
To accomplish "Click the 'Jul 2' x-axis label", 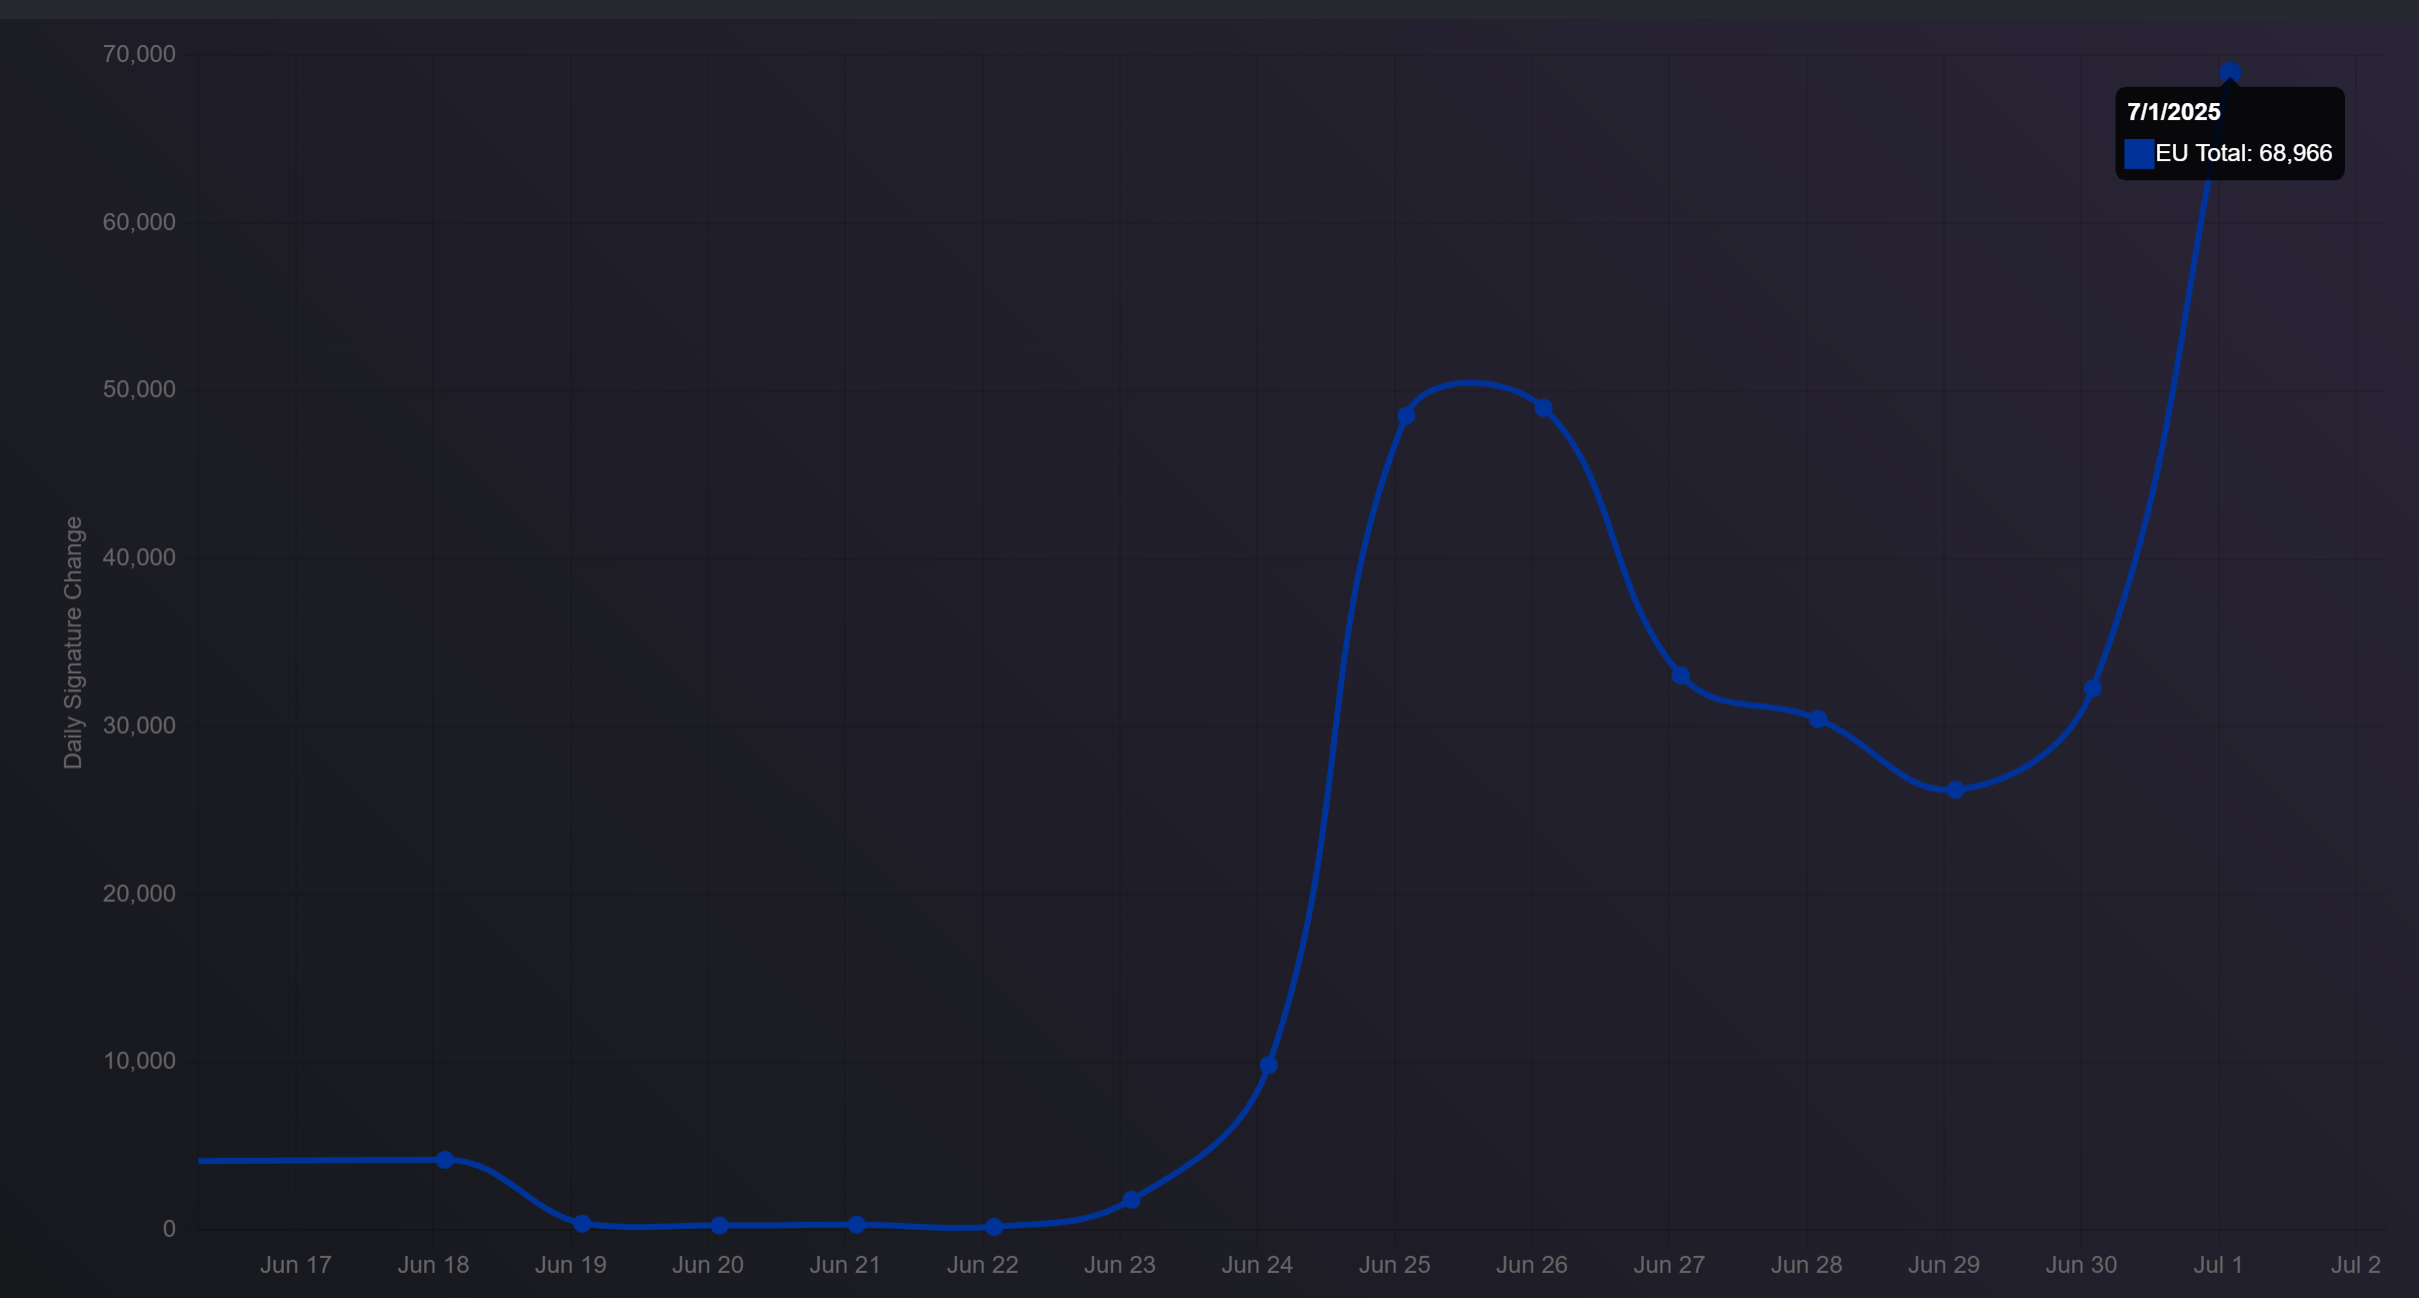I will 2355,1264.
